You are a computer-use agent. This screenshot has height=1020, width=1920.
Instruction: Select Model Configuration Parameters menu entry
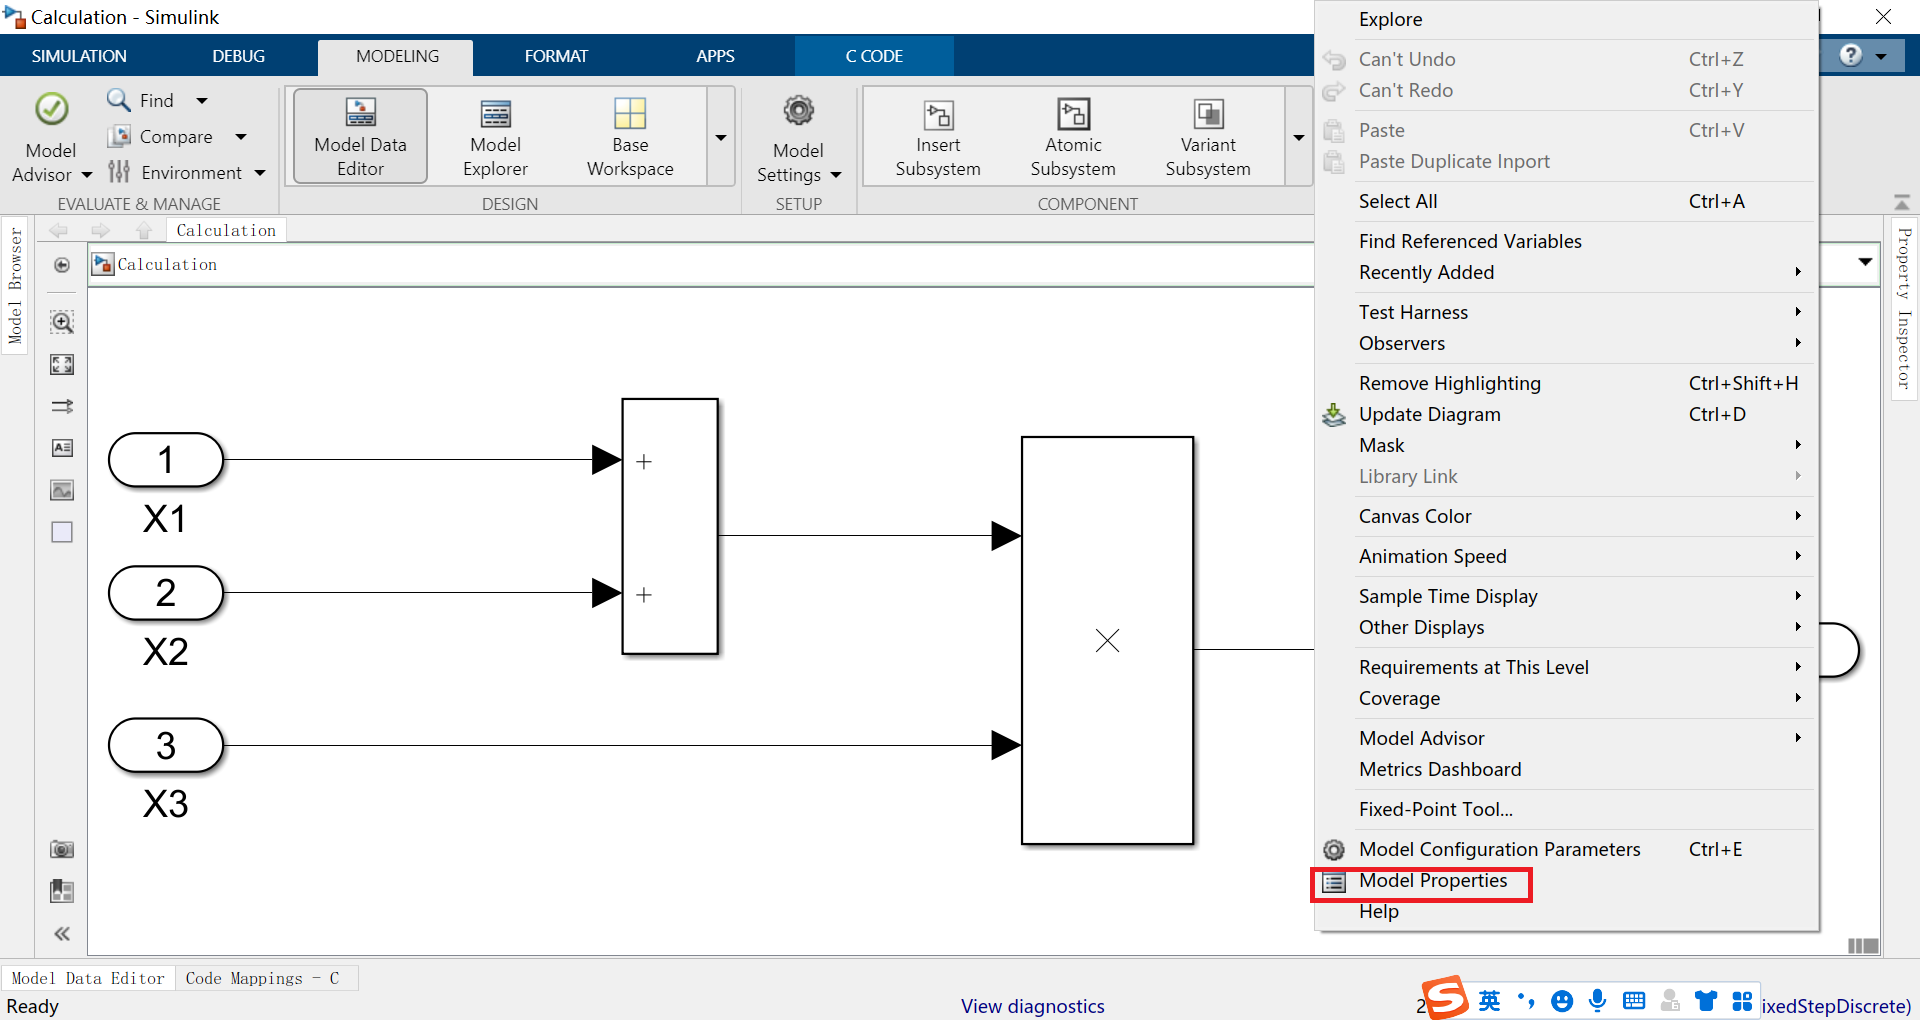tap(1566, 849)
